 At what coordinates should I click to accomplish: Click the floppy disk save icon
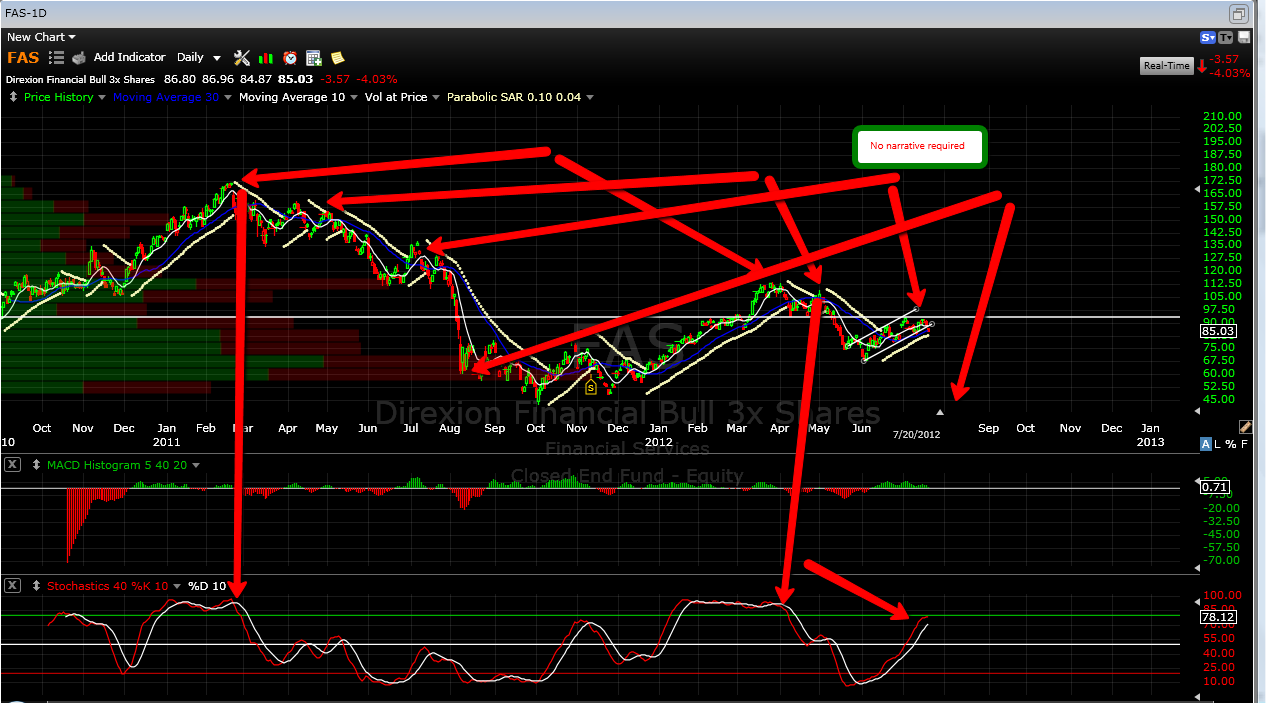click(x=1244, y=37)
